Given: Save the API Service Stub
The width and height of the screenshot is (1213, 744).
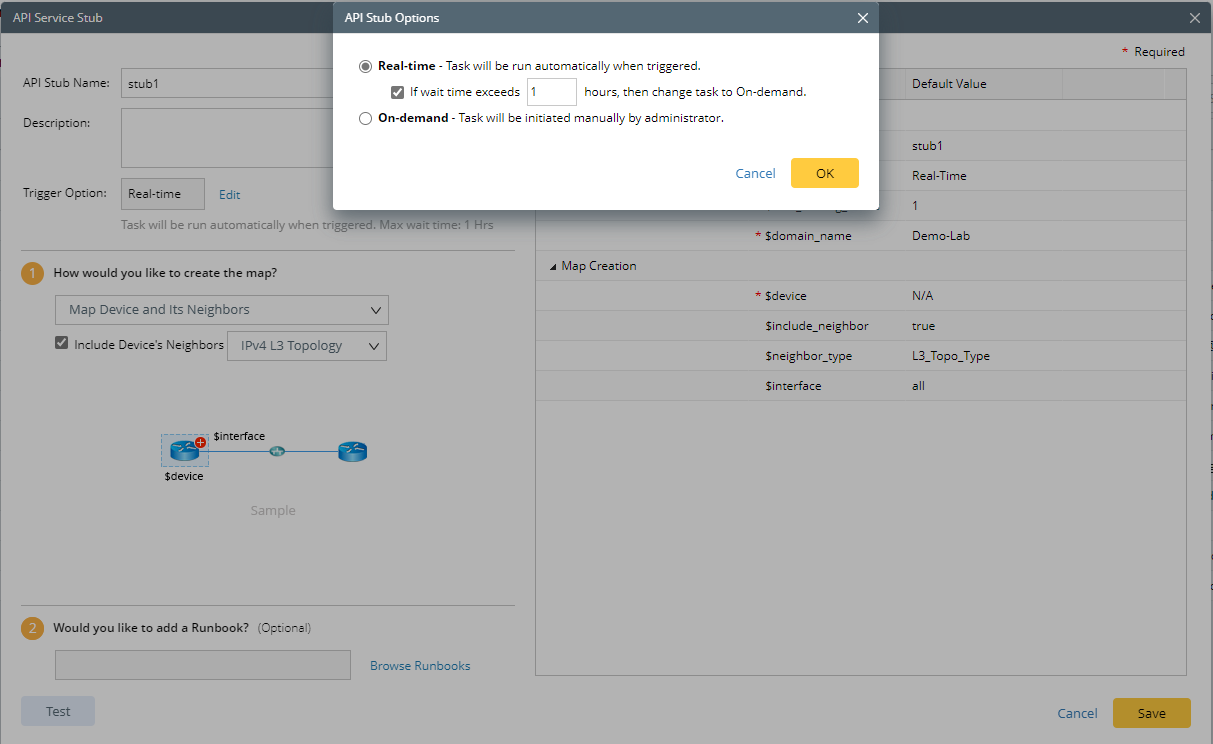Looking at the screenshot, I should point(1151,713).
